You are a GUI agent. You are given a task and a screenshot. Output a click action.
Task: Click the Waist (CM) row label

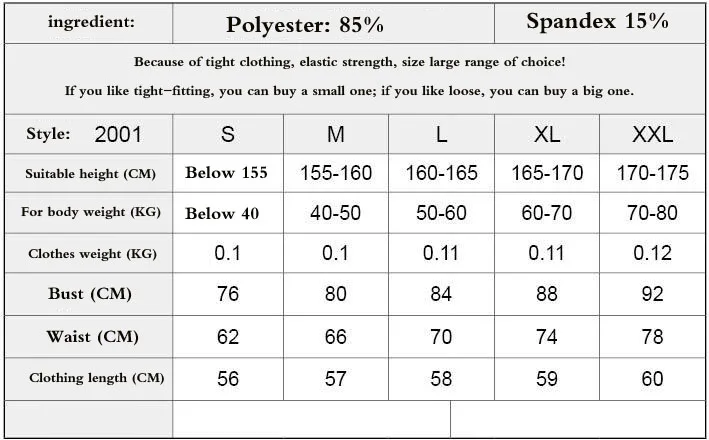coord(92,337)
